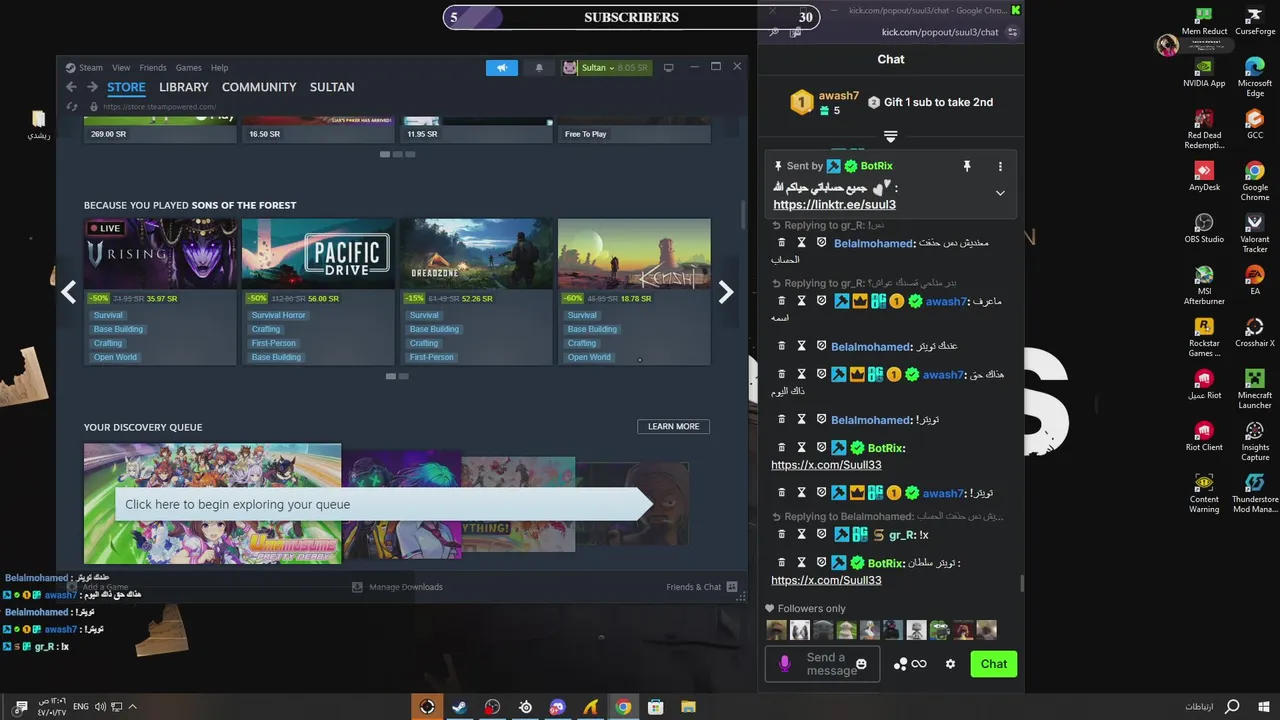Click Manage Downloads in Steam footer

point(398,587)
